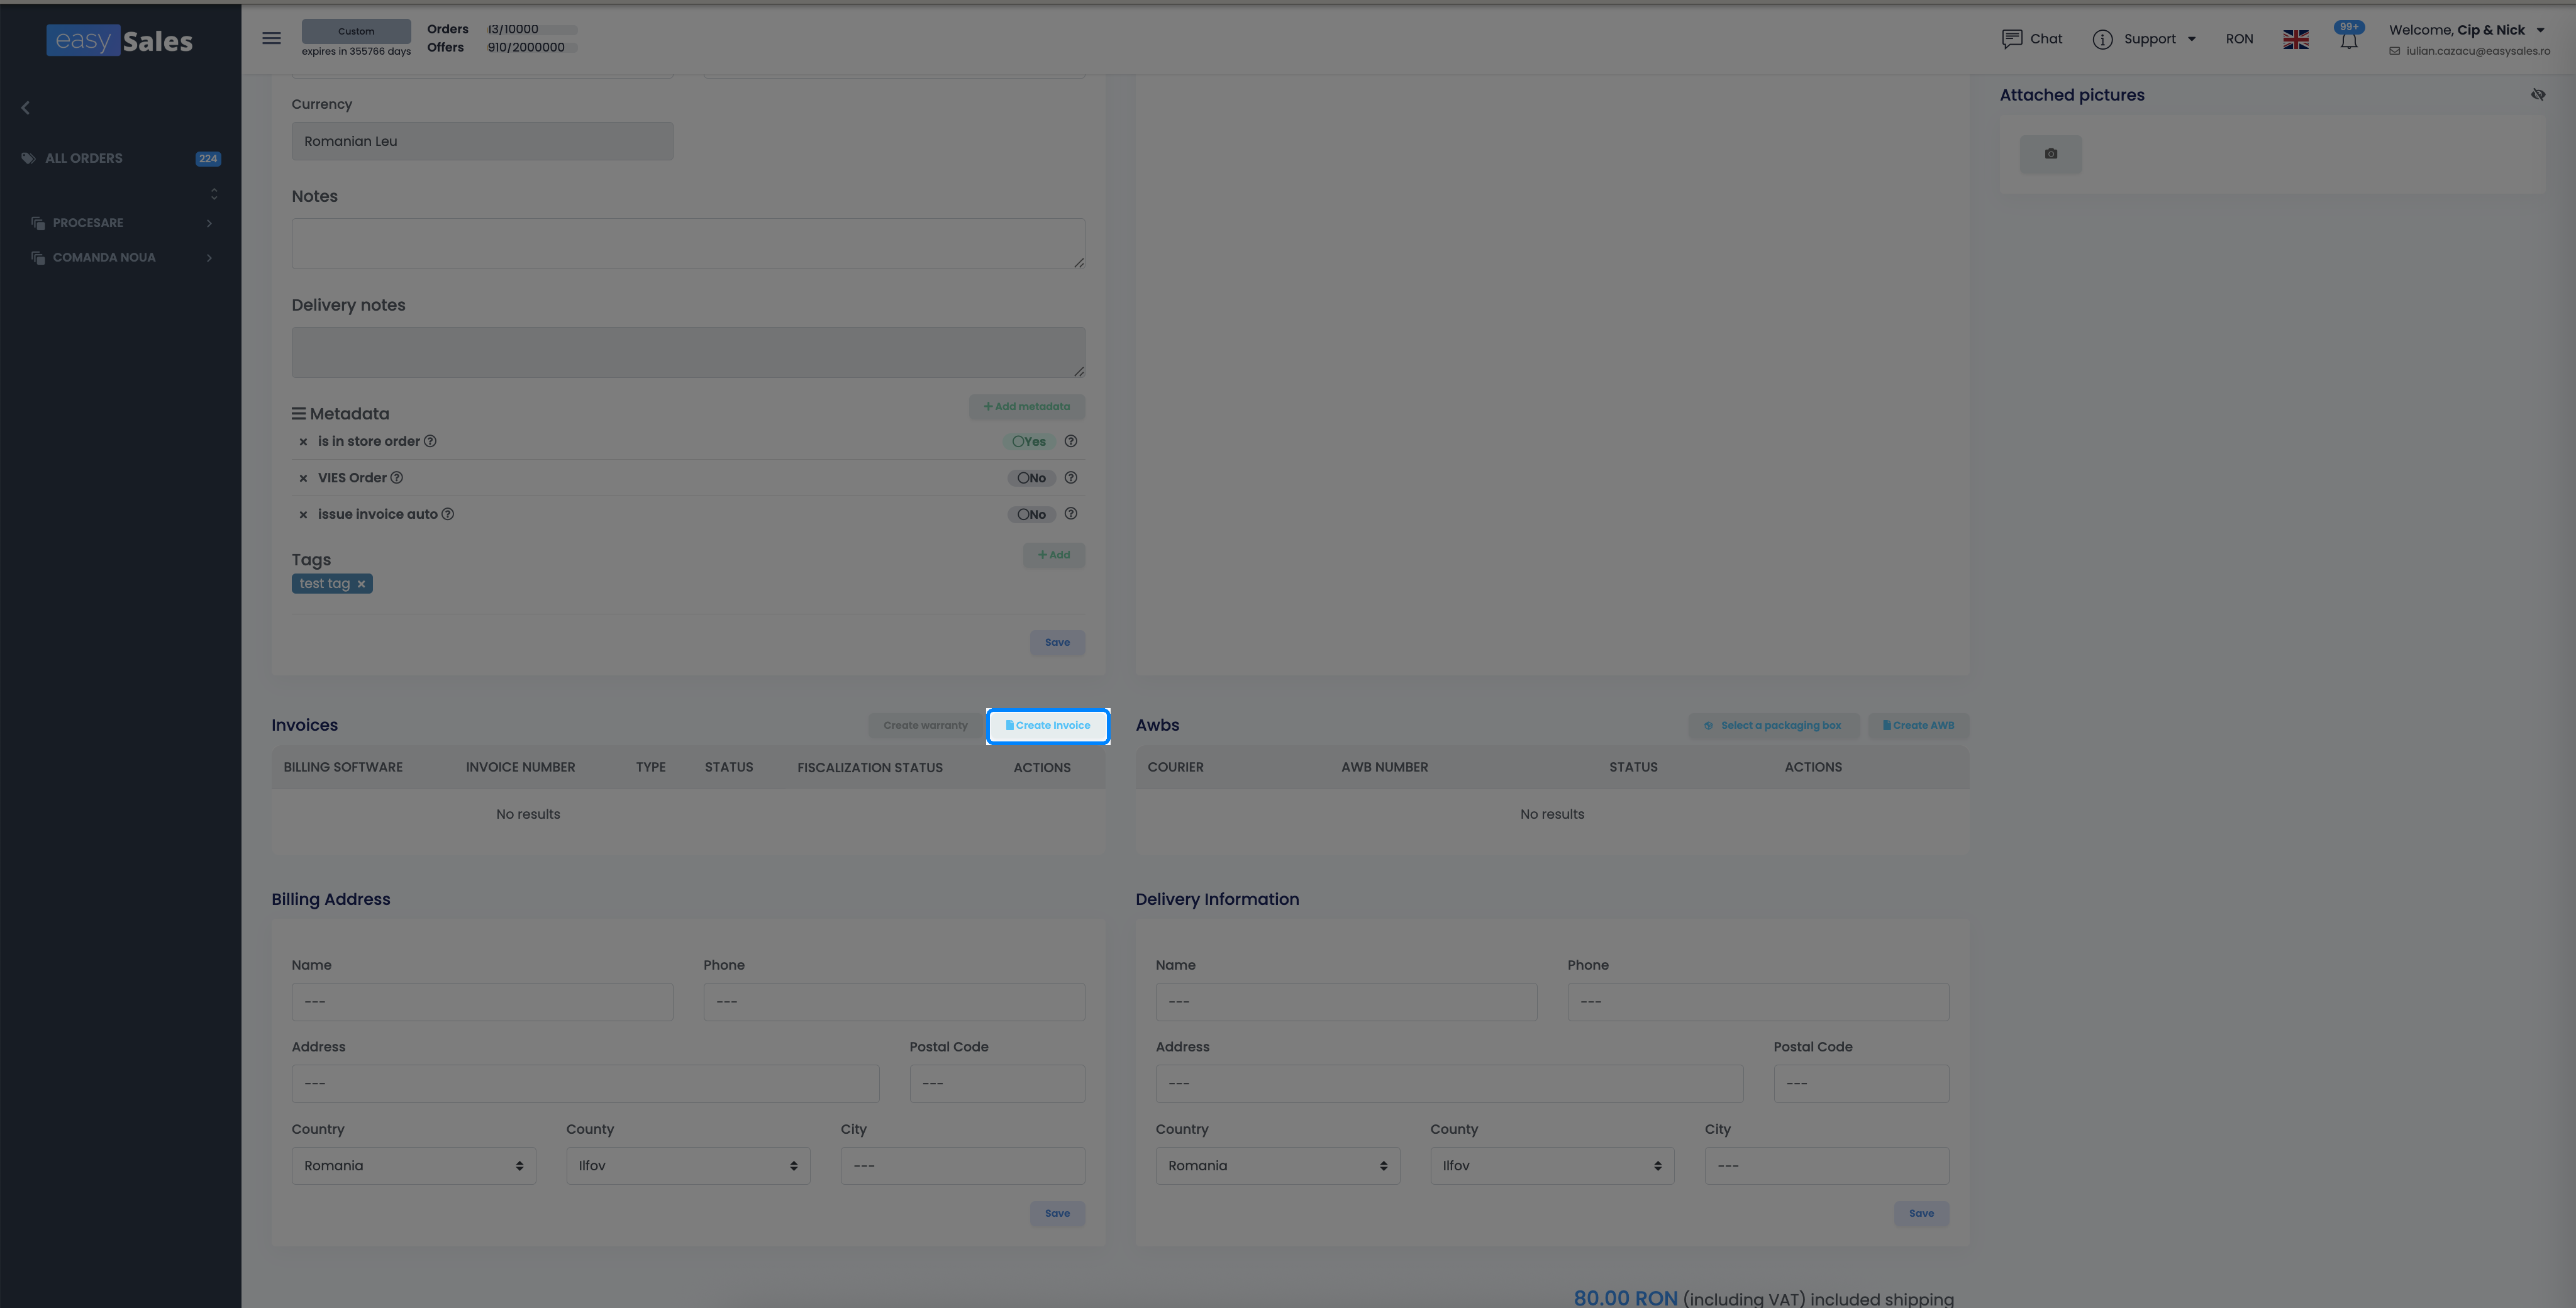Click the Add metadata button
This screenshot has height=1308, width=2576.
coord(1027,407)
